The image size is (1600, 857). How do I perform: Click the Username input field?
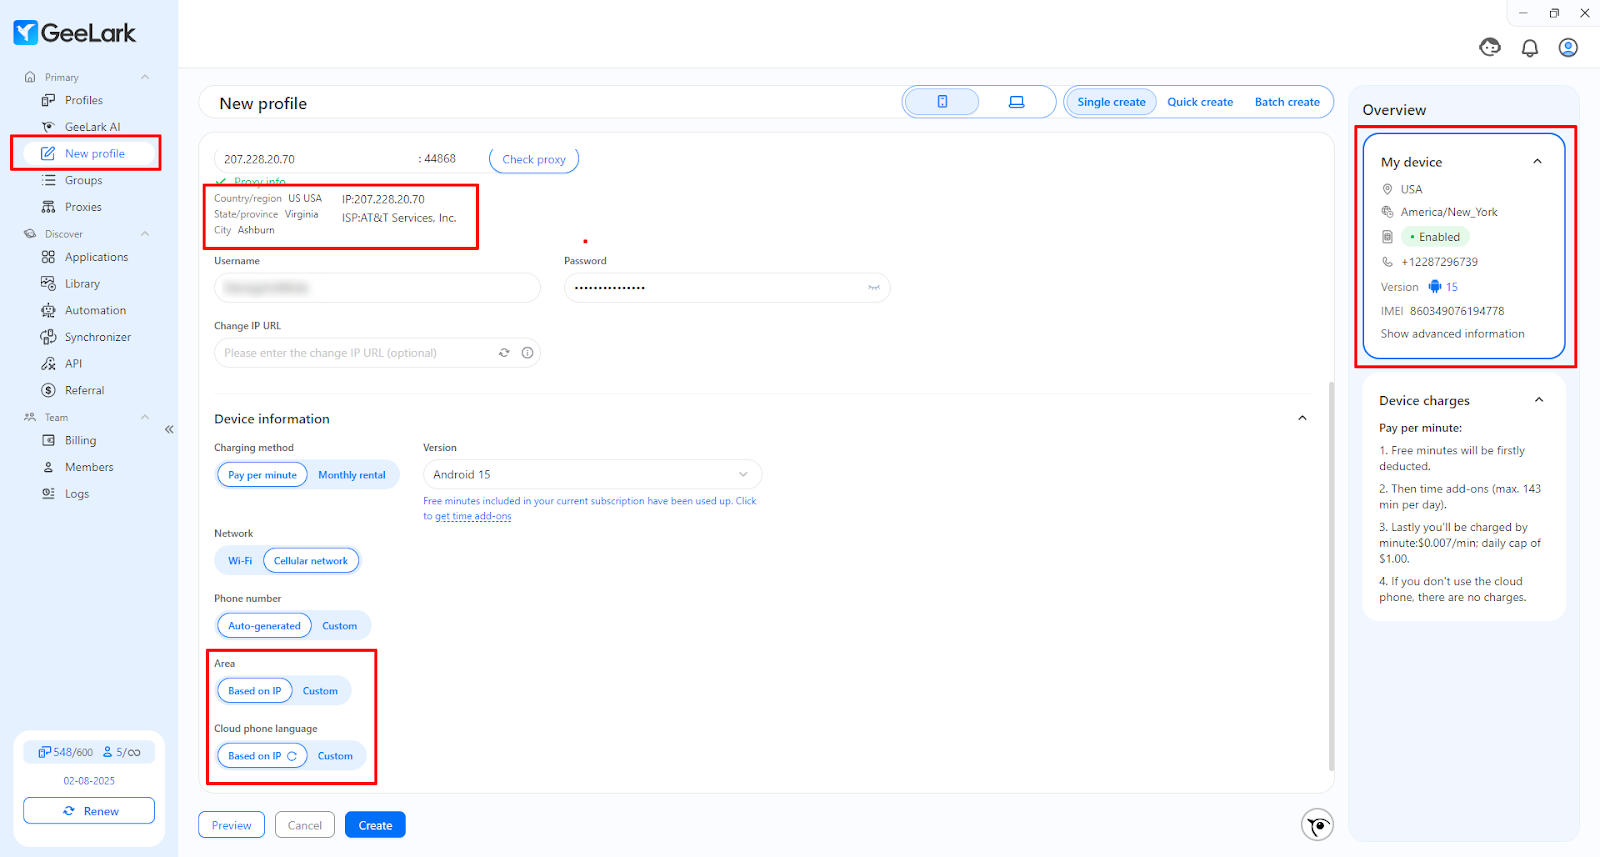pos(377,288)
